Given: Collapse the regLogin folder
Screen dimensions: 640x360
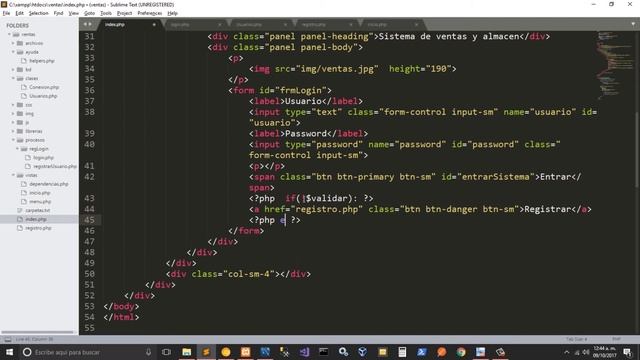Looking at the screenshot, I should tap(17, 149).
